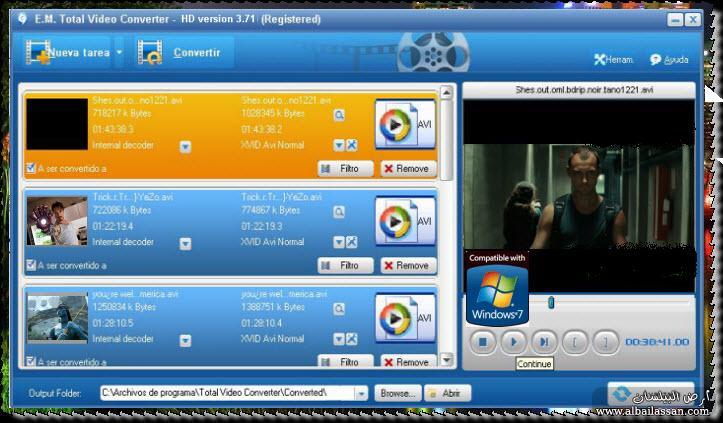Click the Filtro button for you.re.wel
Image resolution: width=723 pixels, height=423 pixels.
point(345,362)
